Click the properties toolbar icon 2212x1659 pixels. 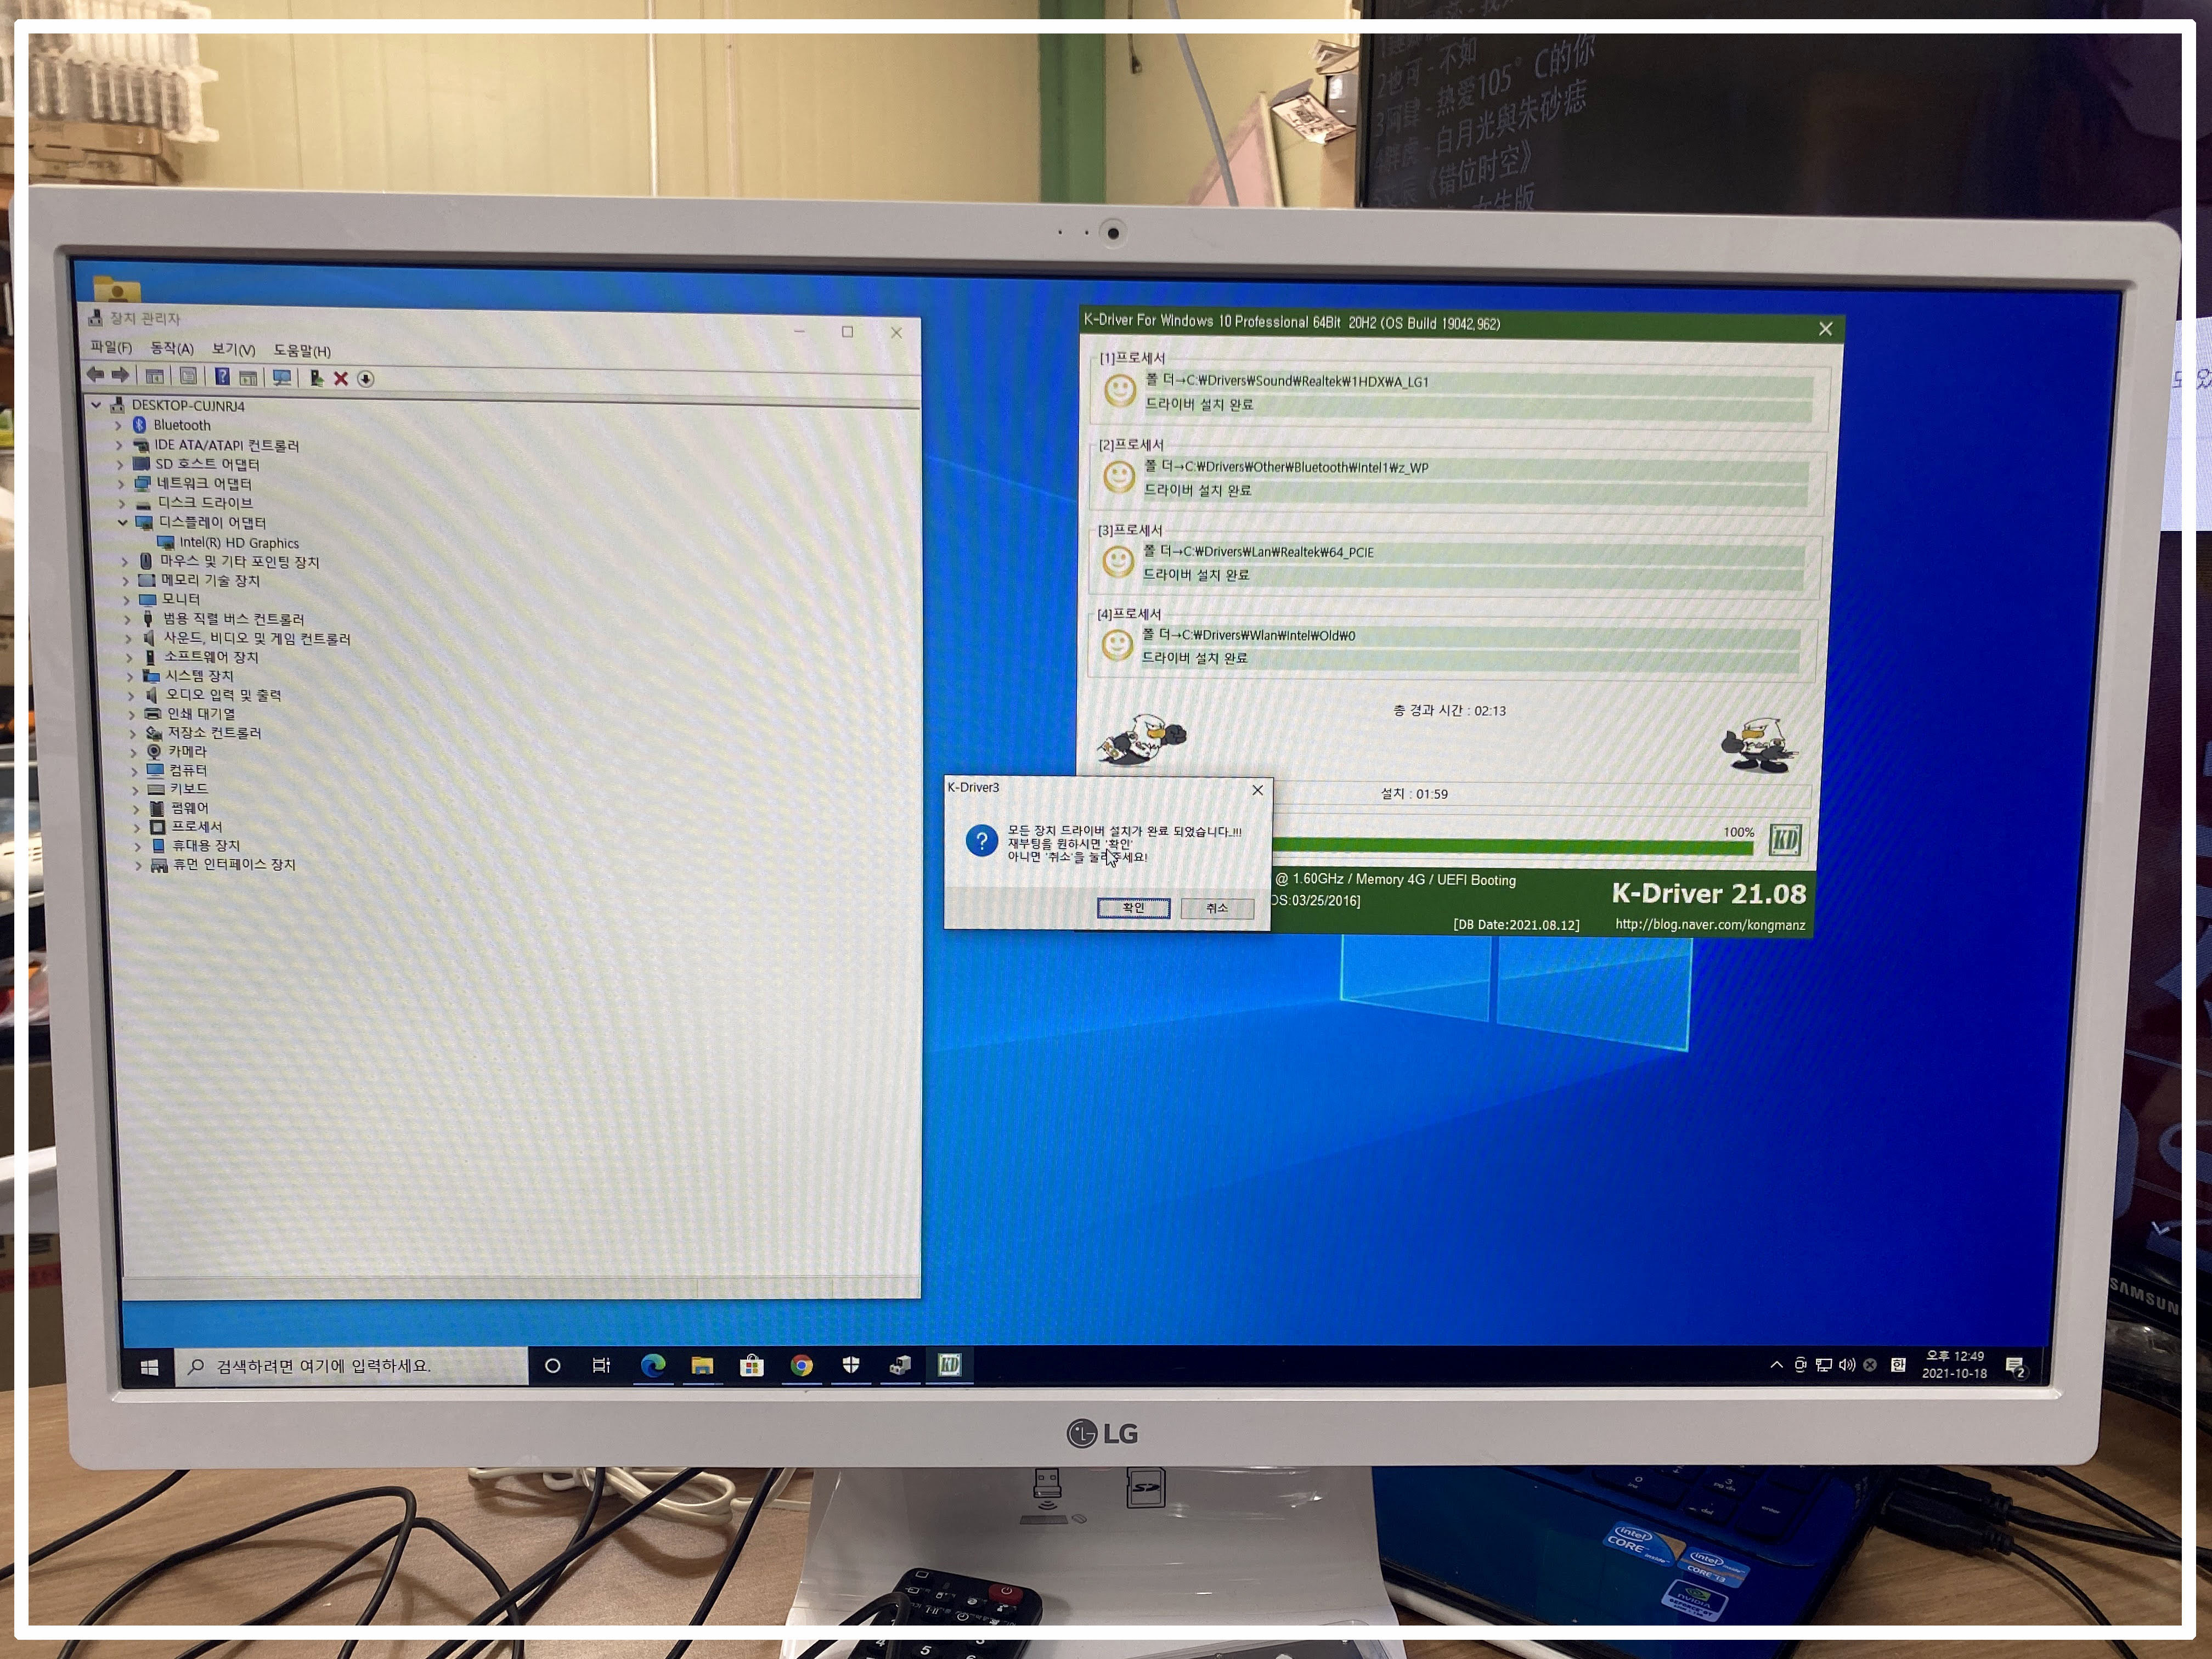(188, 377)
